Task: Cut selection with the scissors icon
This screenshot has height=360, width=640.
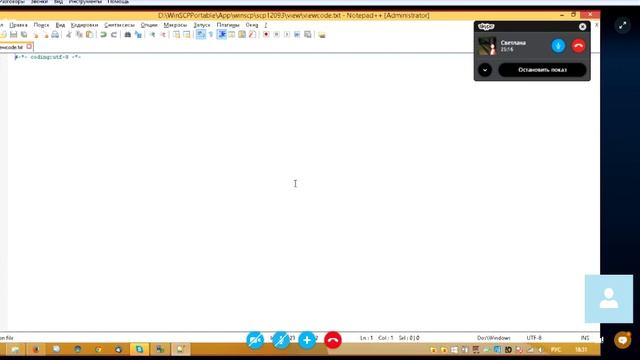Action: pyautogui.click(x=69, y=35)
